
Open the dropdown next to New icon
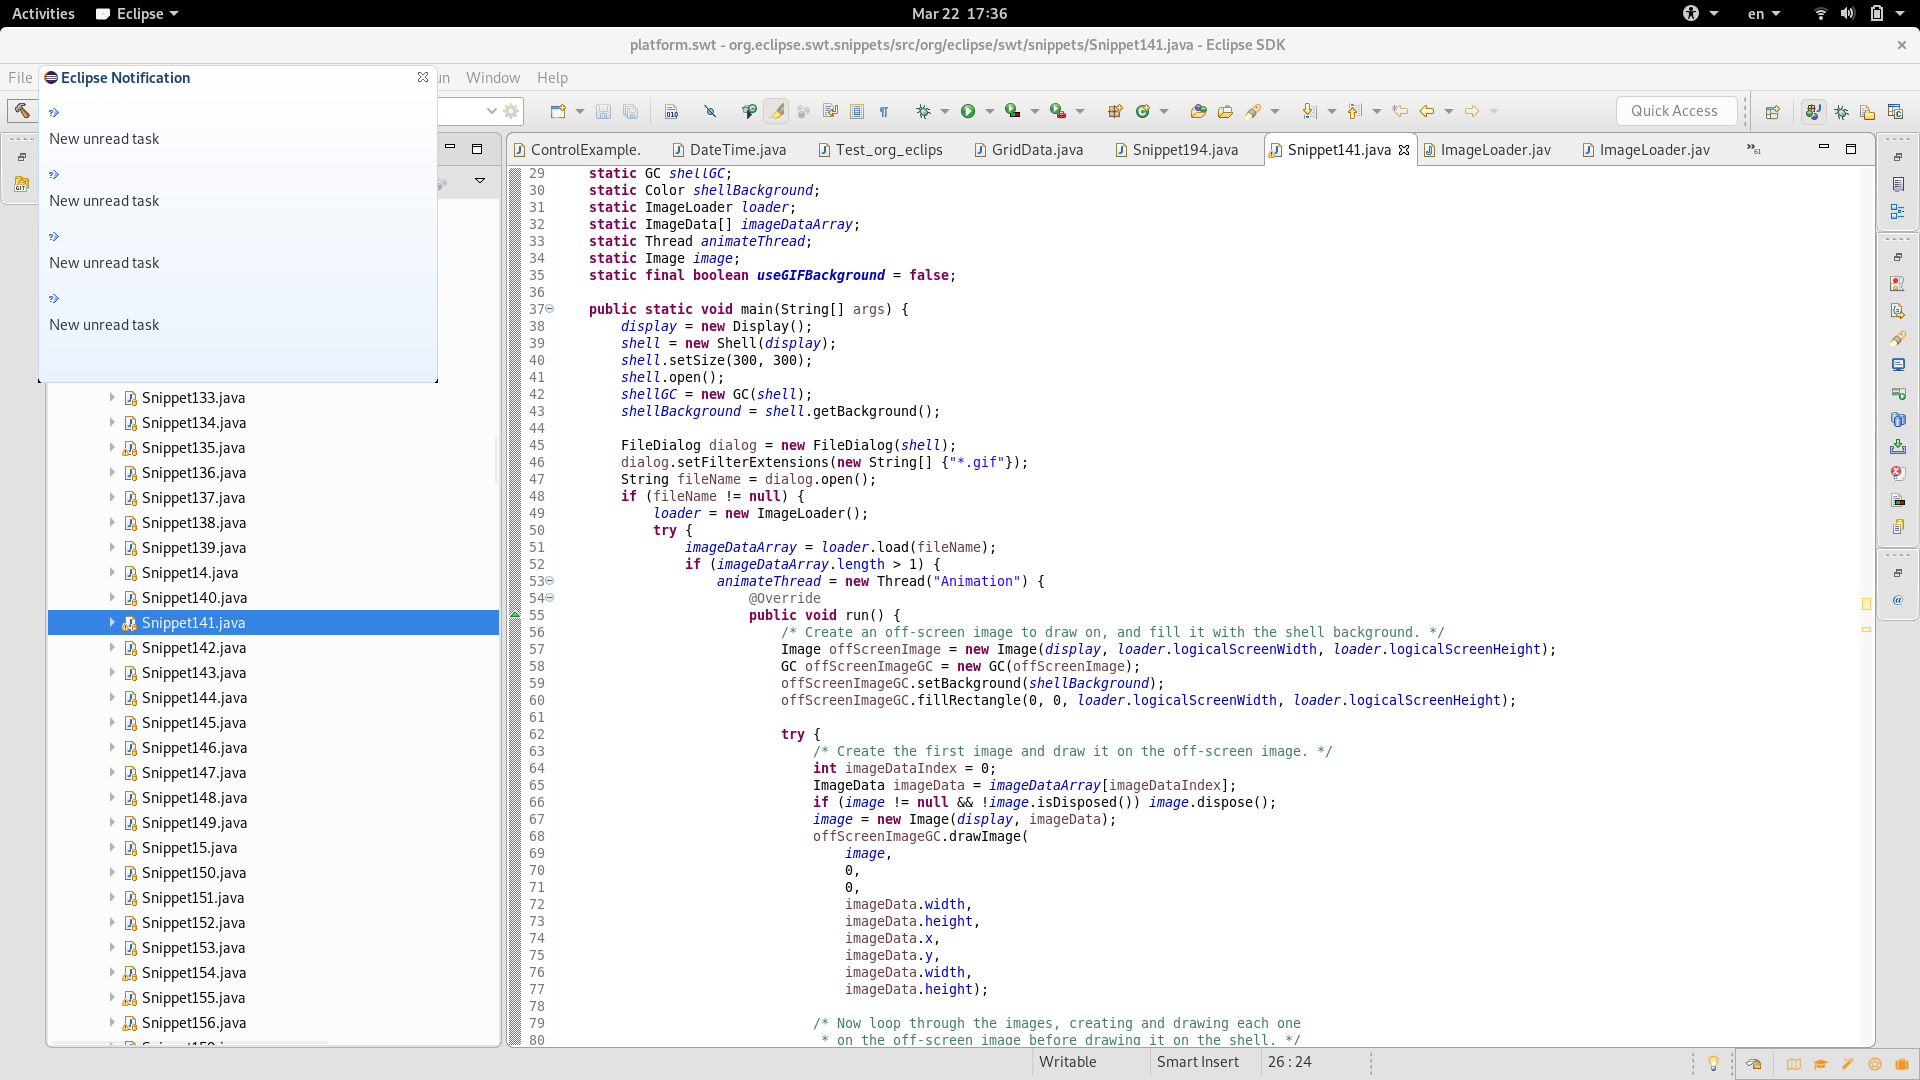[x=580, y=111]
